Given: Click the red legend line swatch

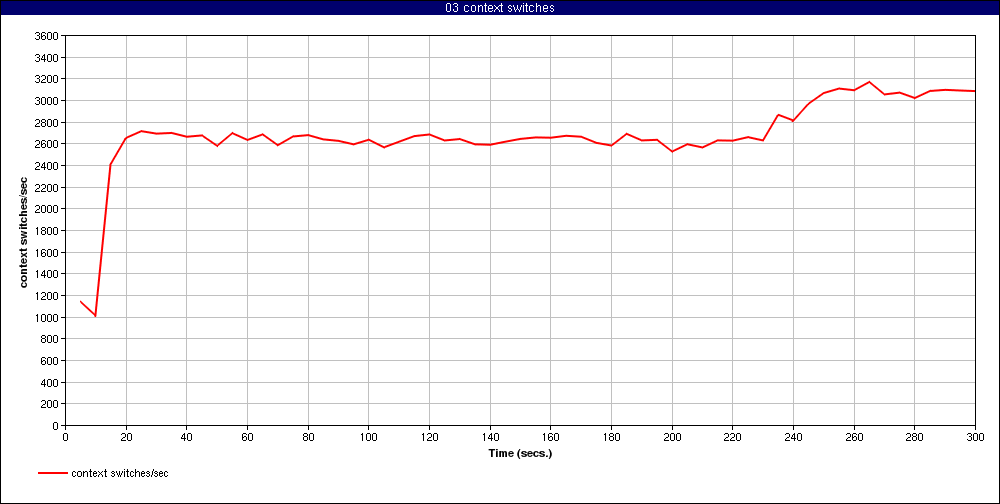Looking at the screenshot, I should [x=53, y=473].
